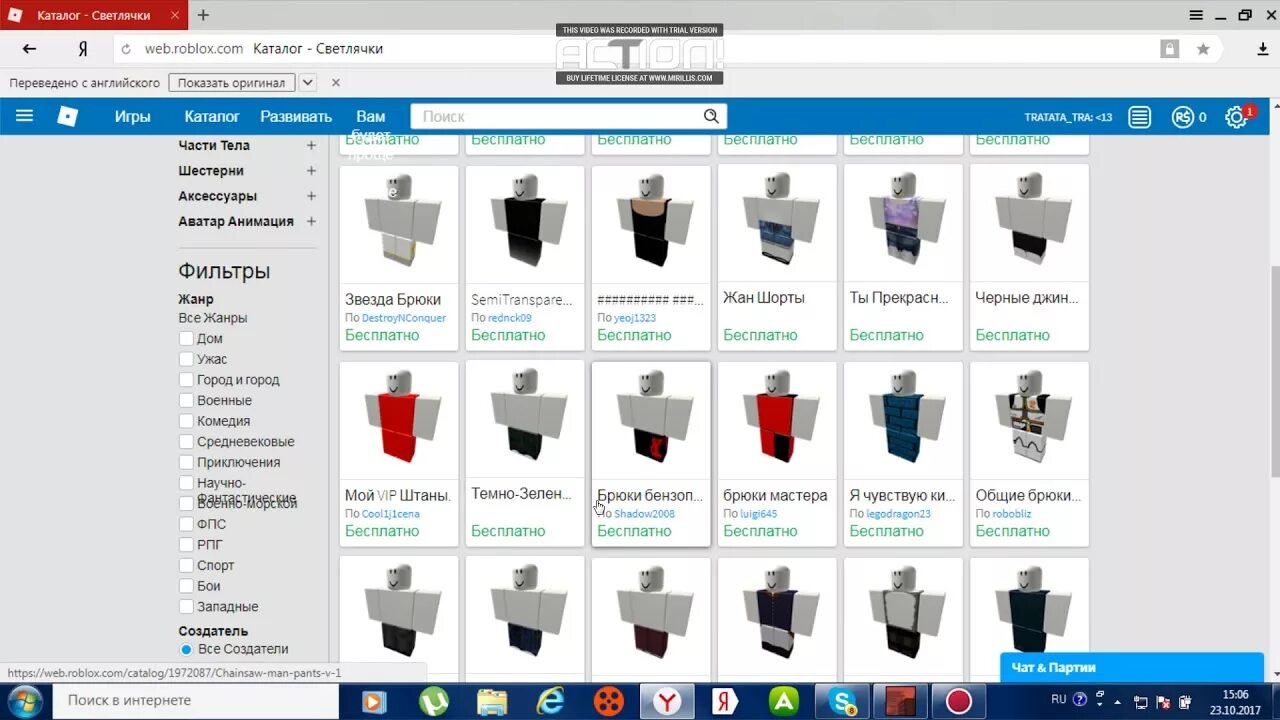Check the Ужас genre checkbox
This screenshot has height=720, width=1280.
186,359
